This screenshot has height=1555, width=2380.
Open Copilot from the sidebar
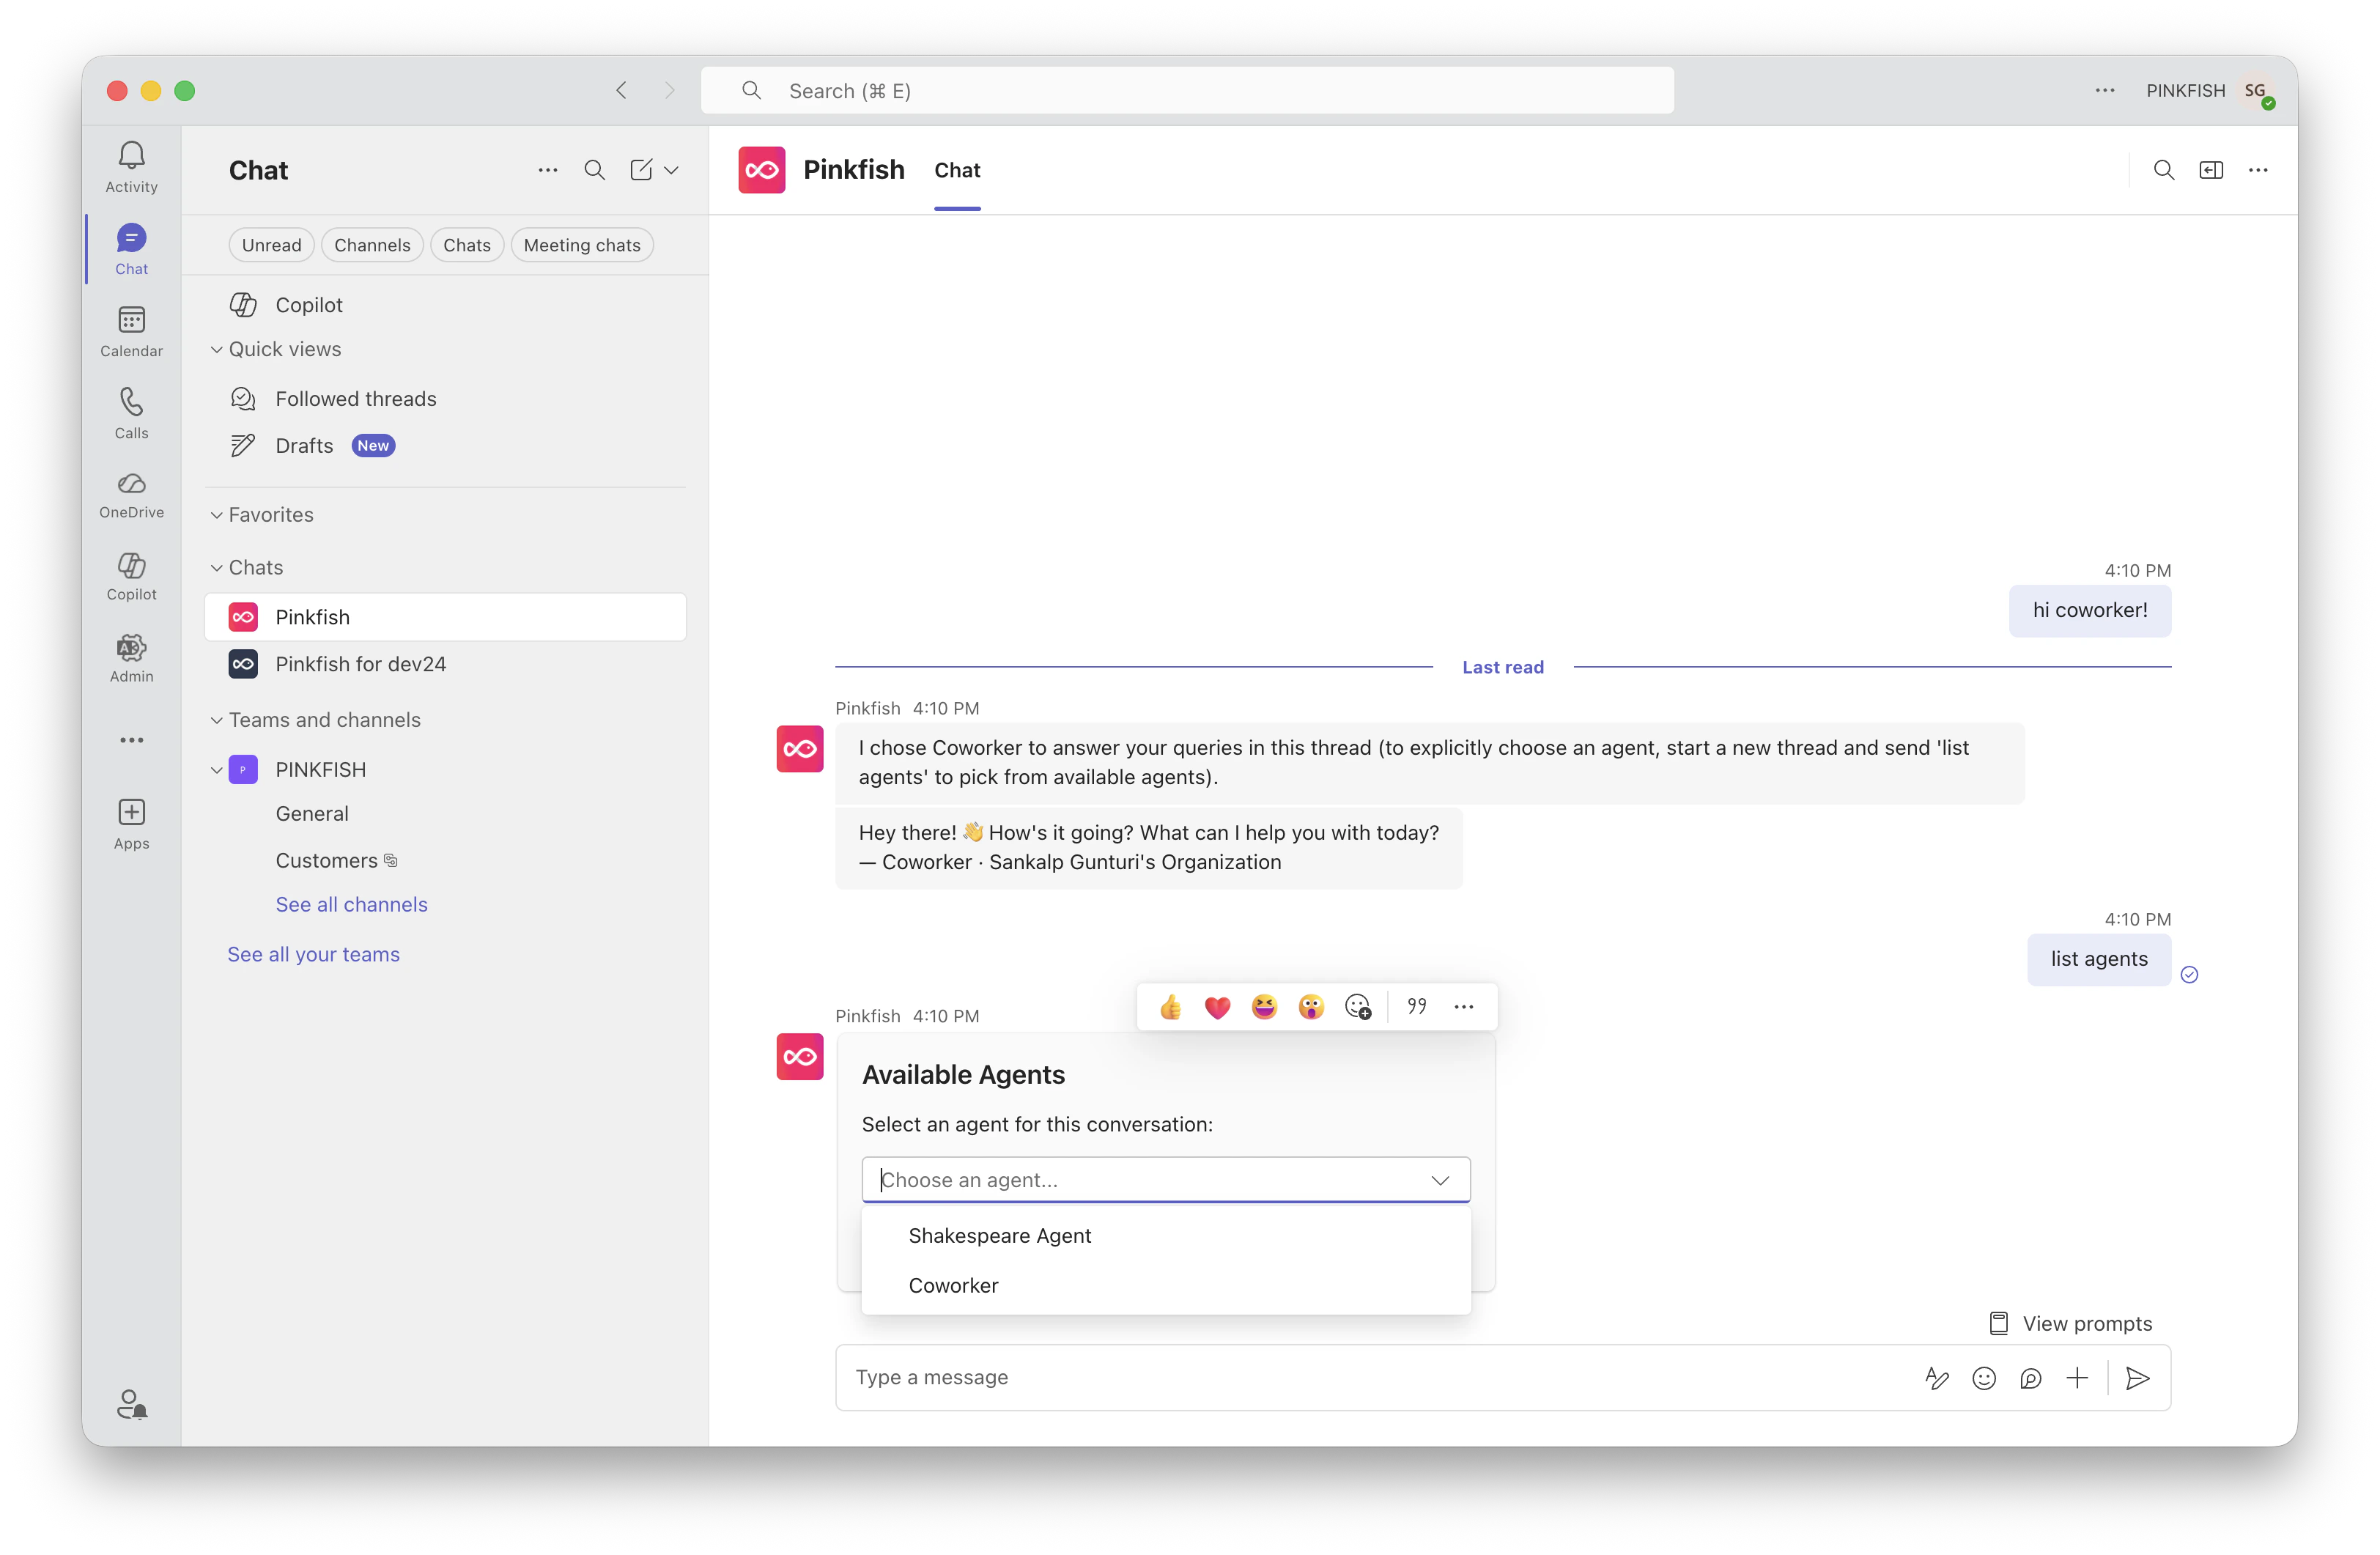(131, 576)
